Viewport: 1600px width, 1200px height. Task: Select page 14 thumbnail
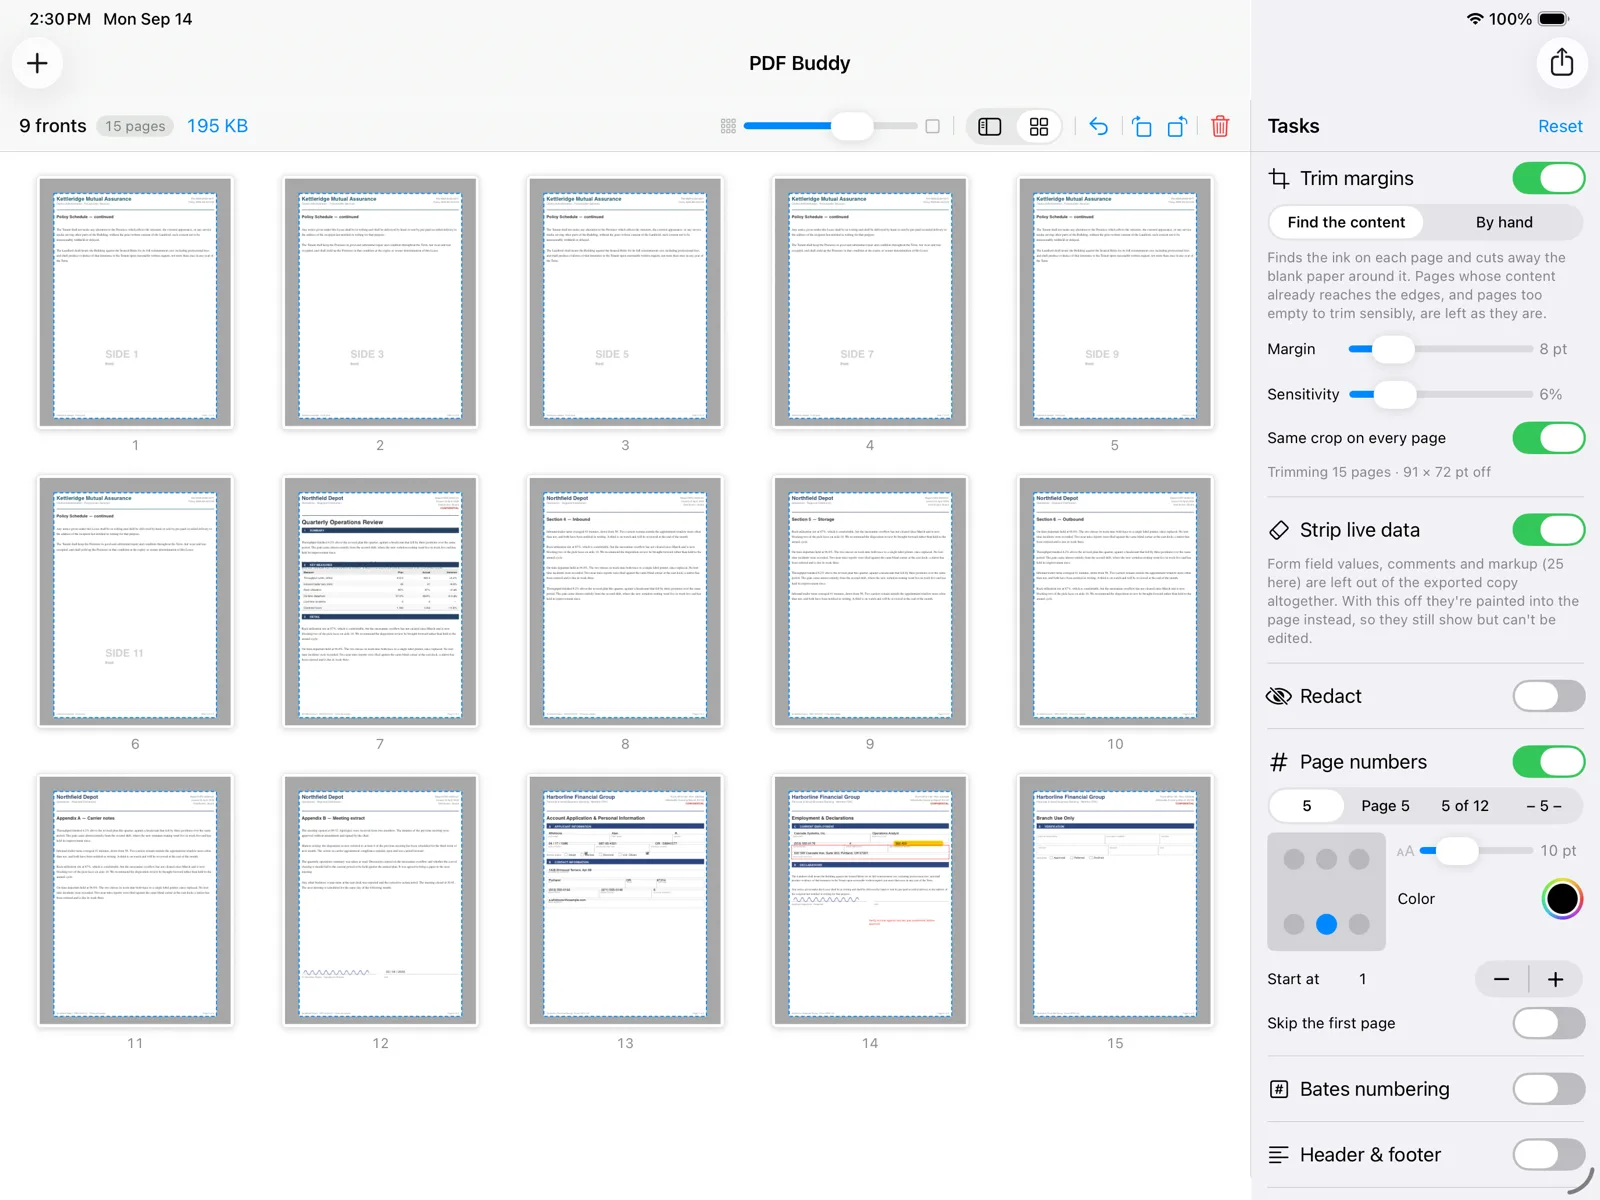point(870,900)
